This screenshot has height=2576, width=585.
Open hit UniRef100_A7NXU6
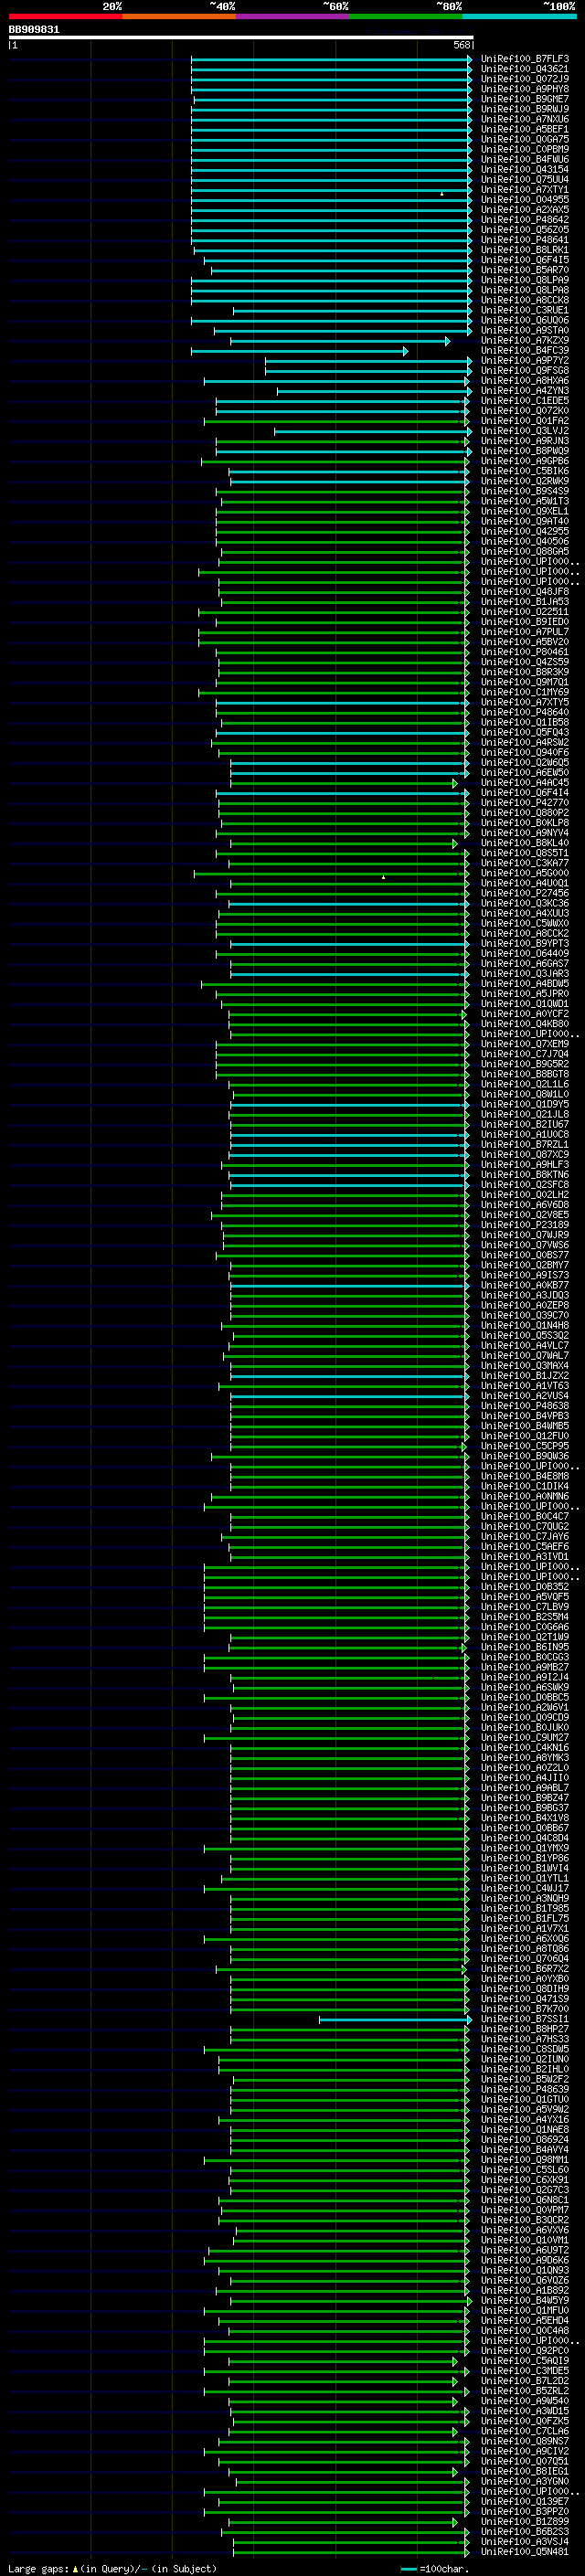point(524,119)
